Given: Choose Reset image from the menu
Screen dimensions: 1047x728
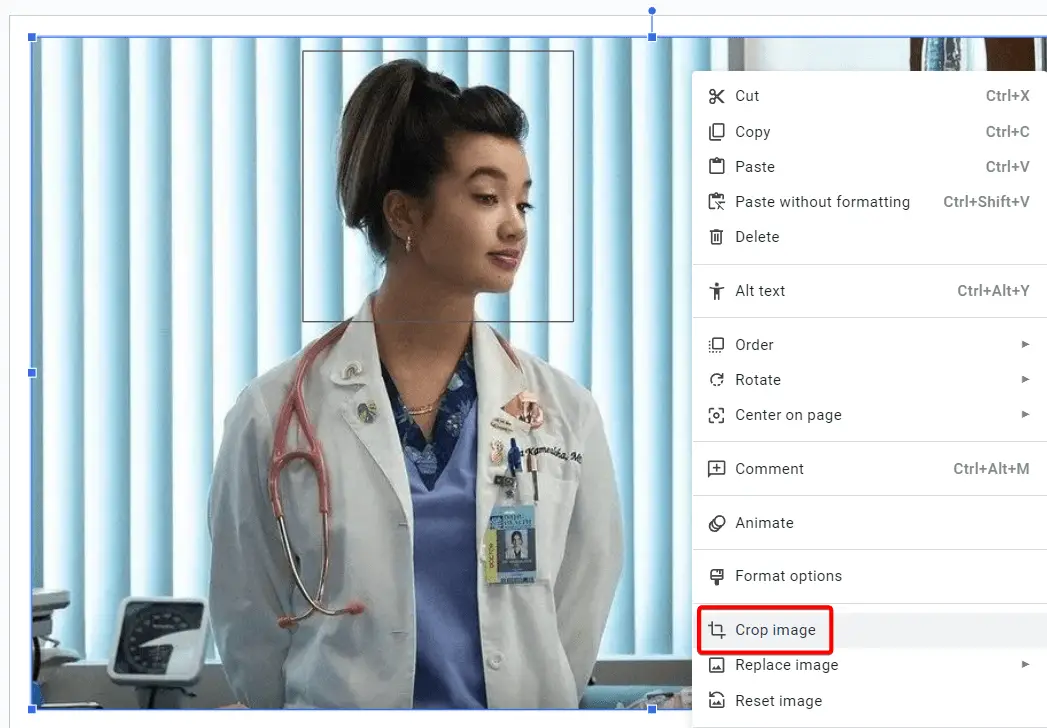Looking at the screenshot, I should point(869,701).
